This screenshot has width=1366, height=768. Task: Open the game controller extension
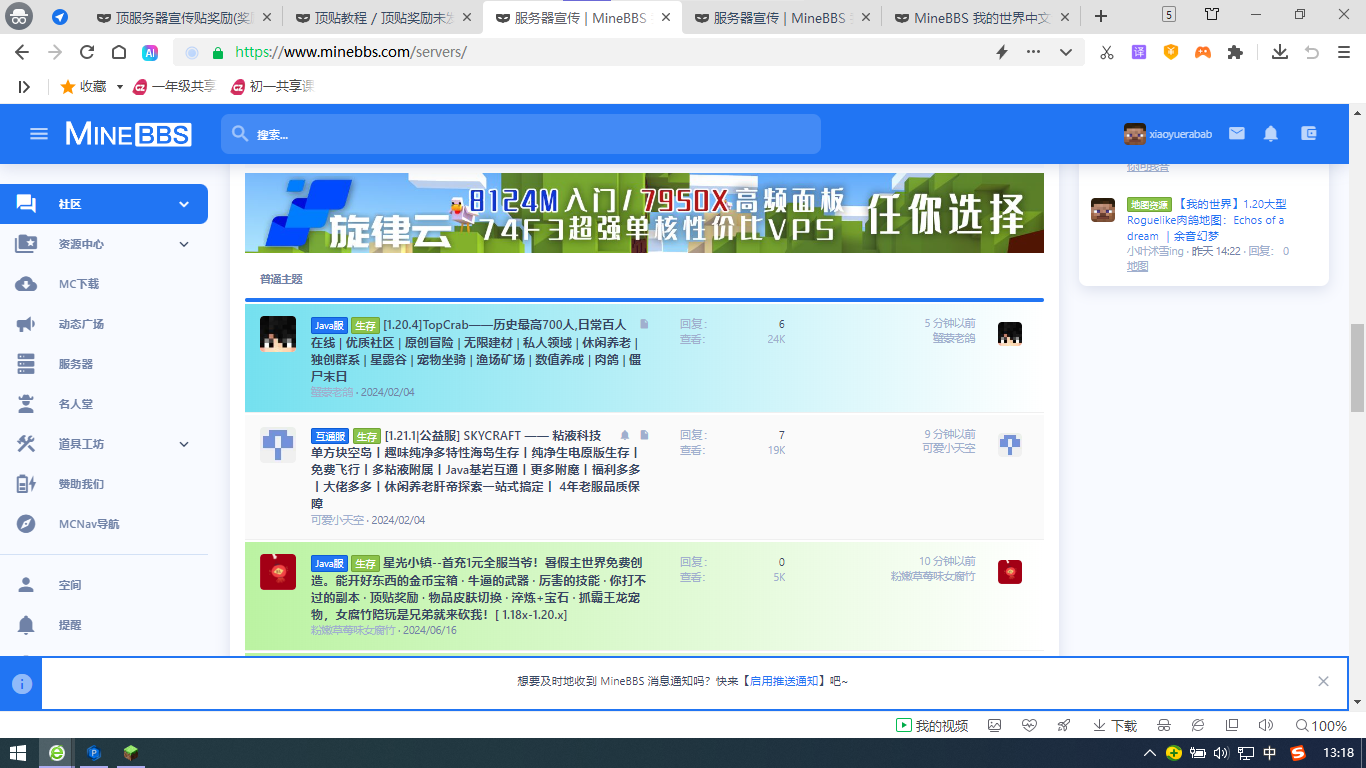(1203, 52)
